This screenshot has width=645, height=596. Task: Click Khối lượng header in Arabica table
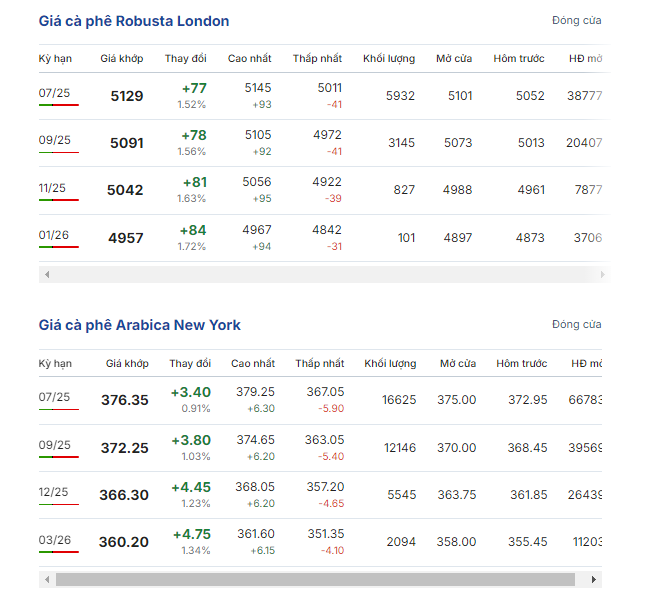point(390,364)
